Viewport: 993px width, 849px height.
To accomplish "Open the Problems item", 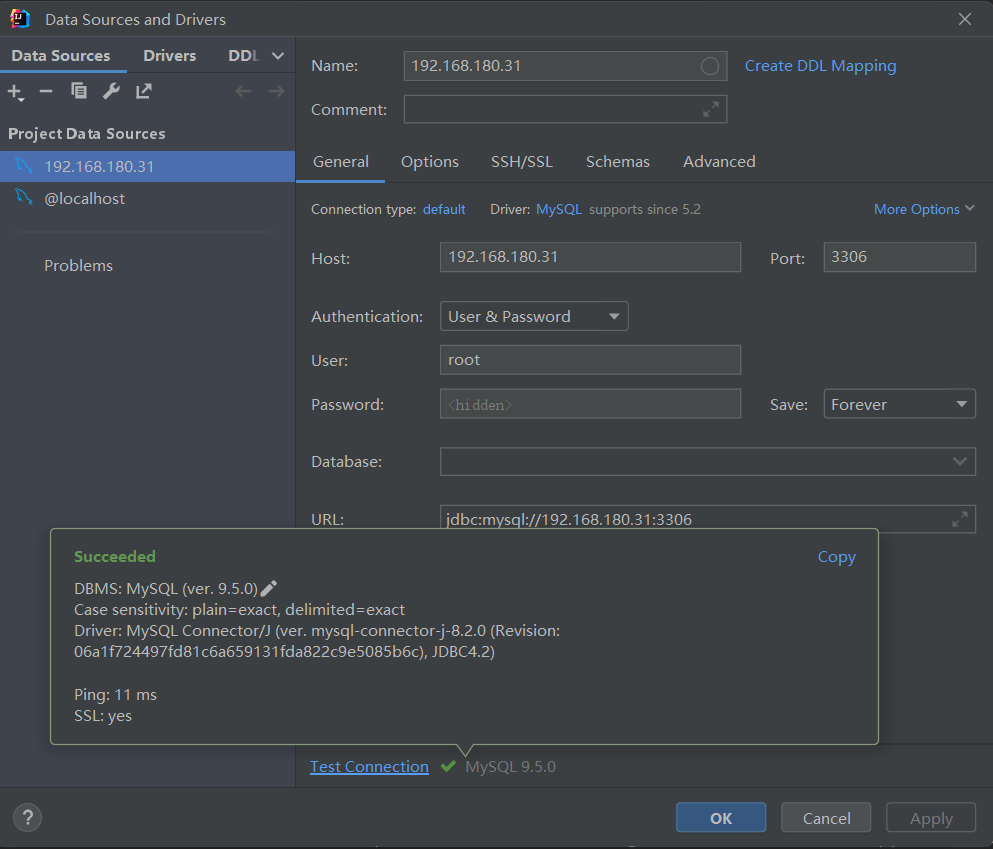I will tap(79, 265).
